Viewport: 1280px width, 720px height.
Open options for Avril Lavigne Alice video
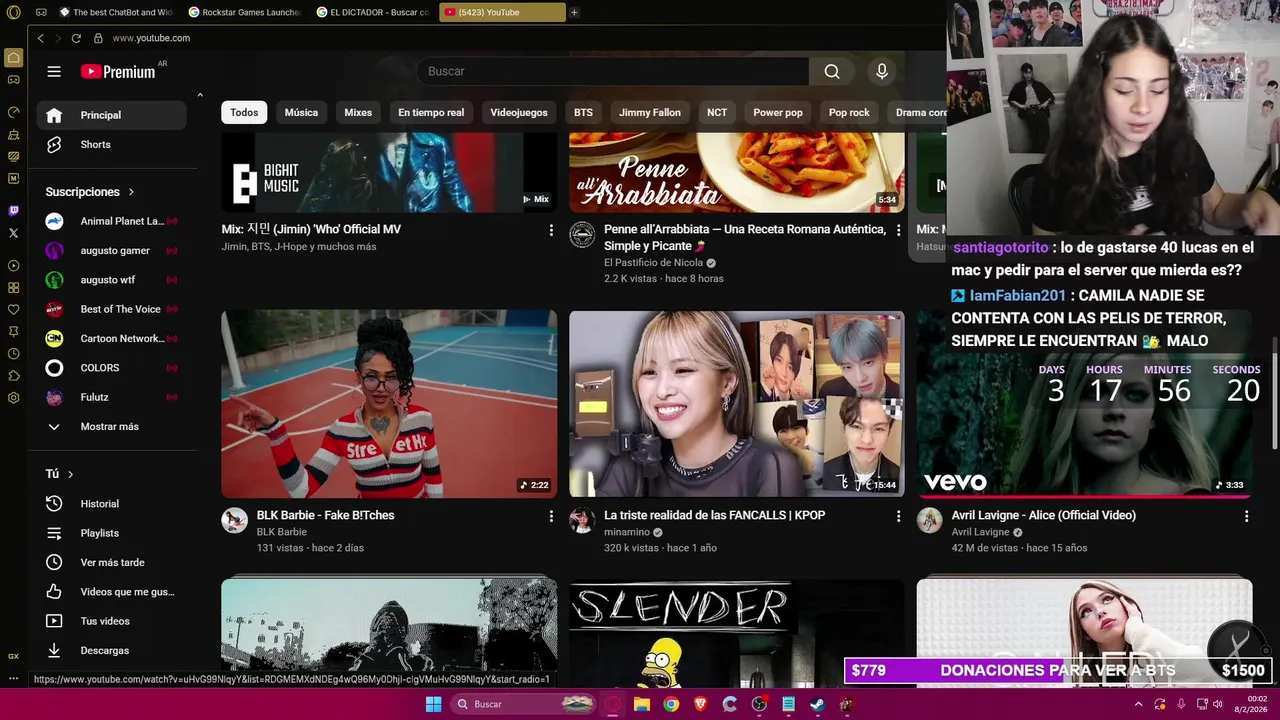1246,516
